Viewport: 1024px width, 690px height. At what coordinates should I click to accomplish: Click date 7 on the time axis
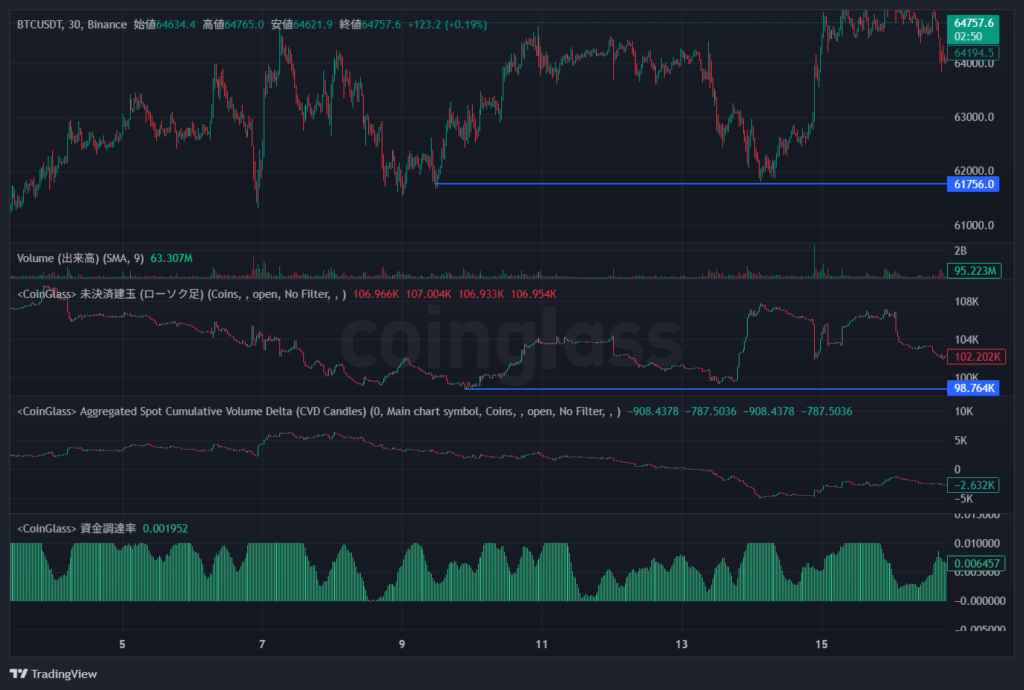point(262,644)
